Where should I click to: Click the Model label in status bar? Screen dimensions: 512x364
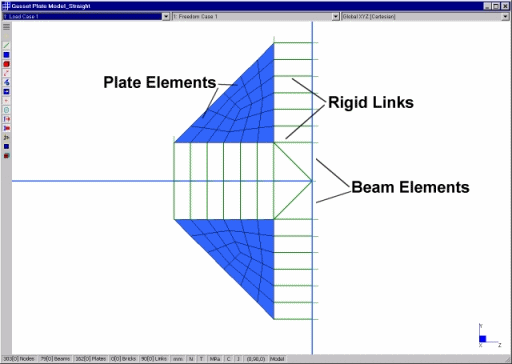pyautogui.click(x=277, y=359)
